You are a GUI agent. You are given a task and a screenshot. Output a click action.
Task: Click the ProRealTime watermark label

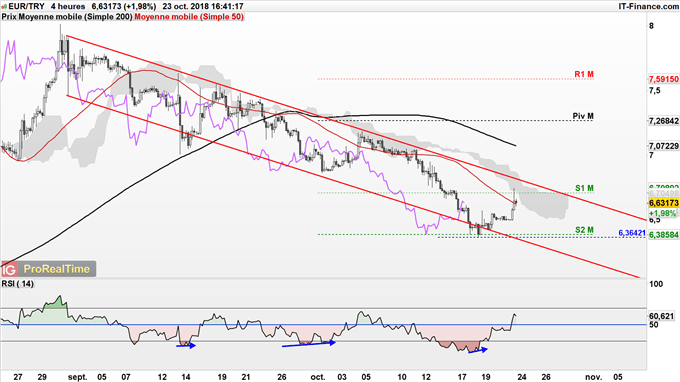[56, 269]
